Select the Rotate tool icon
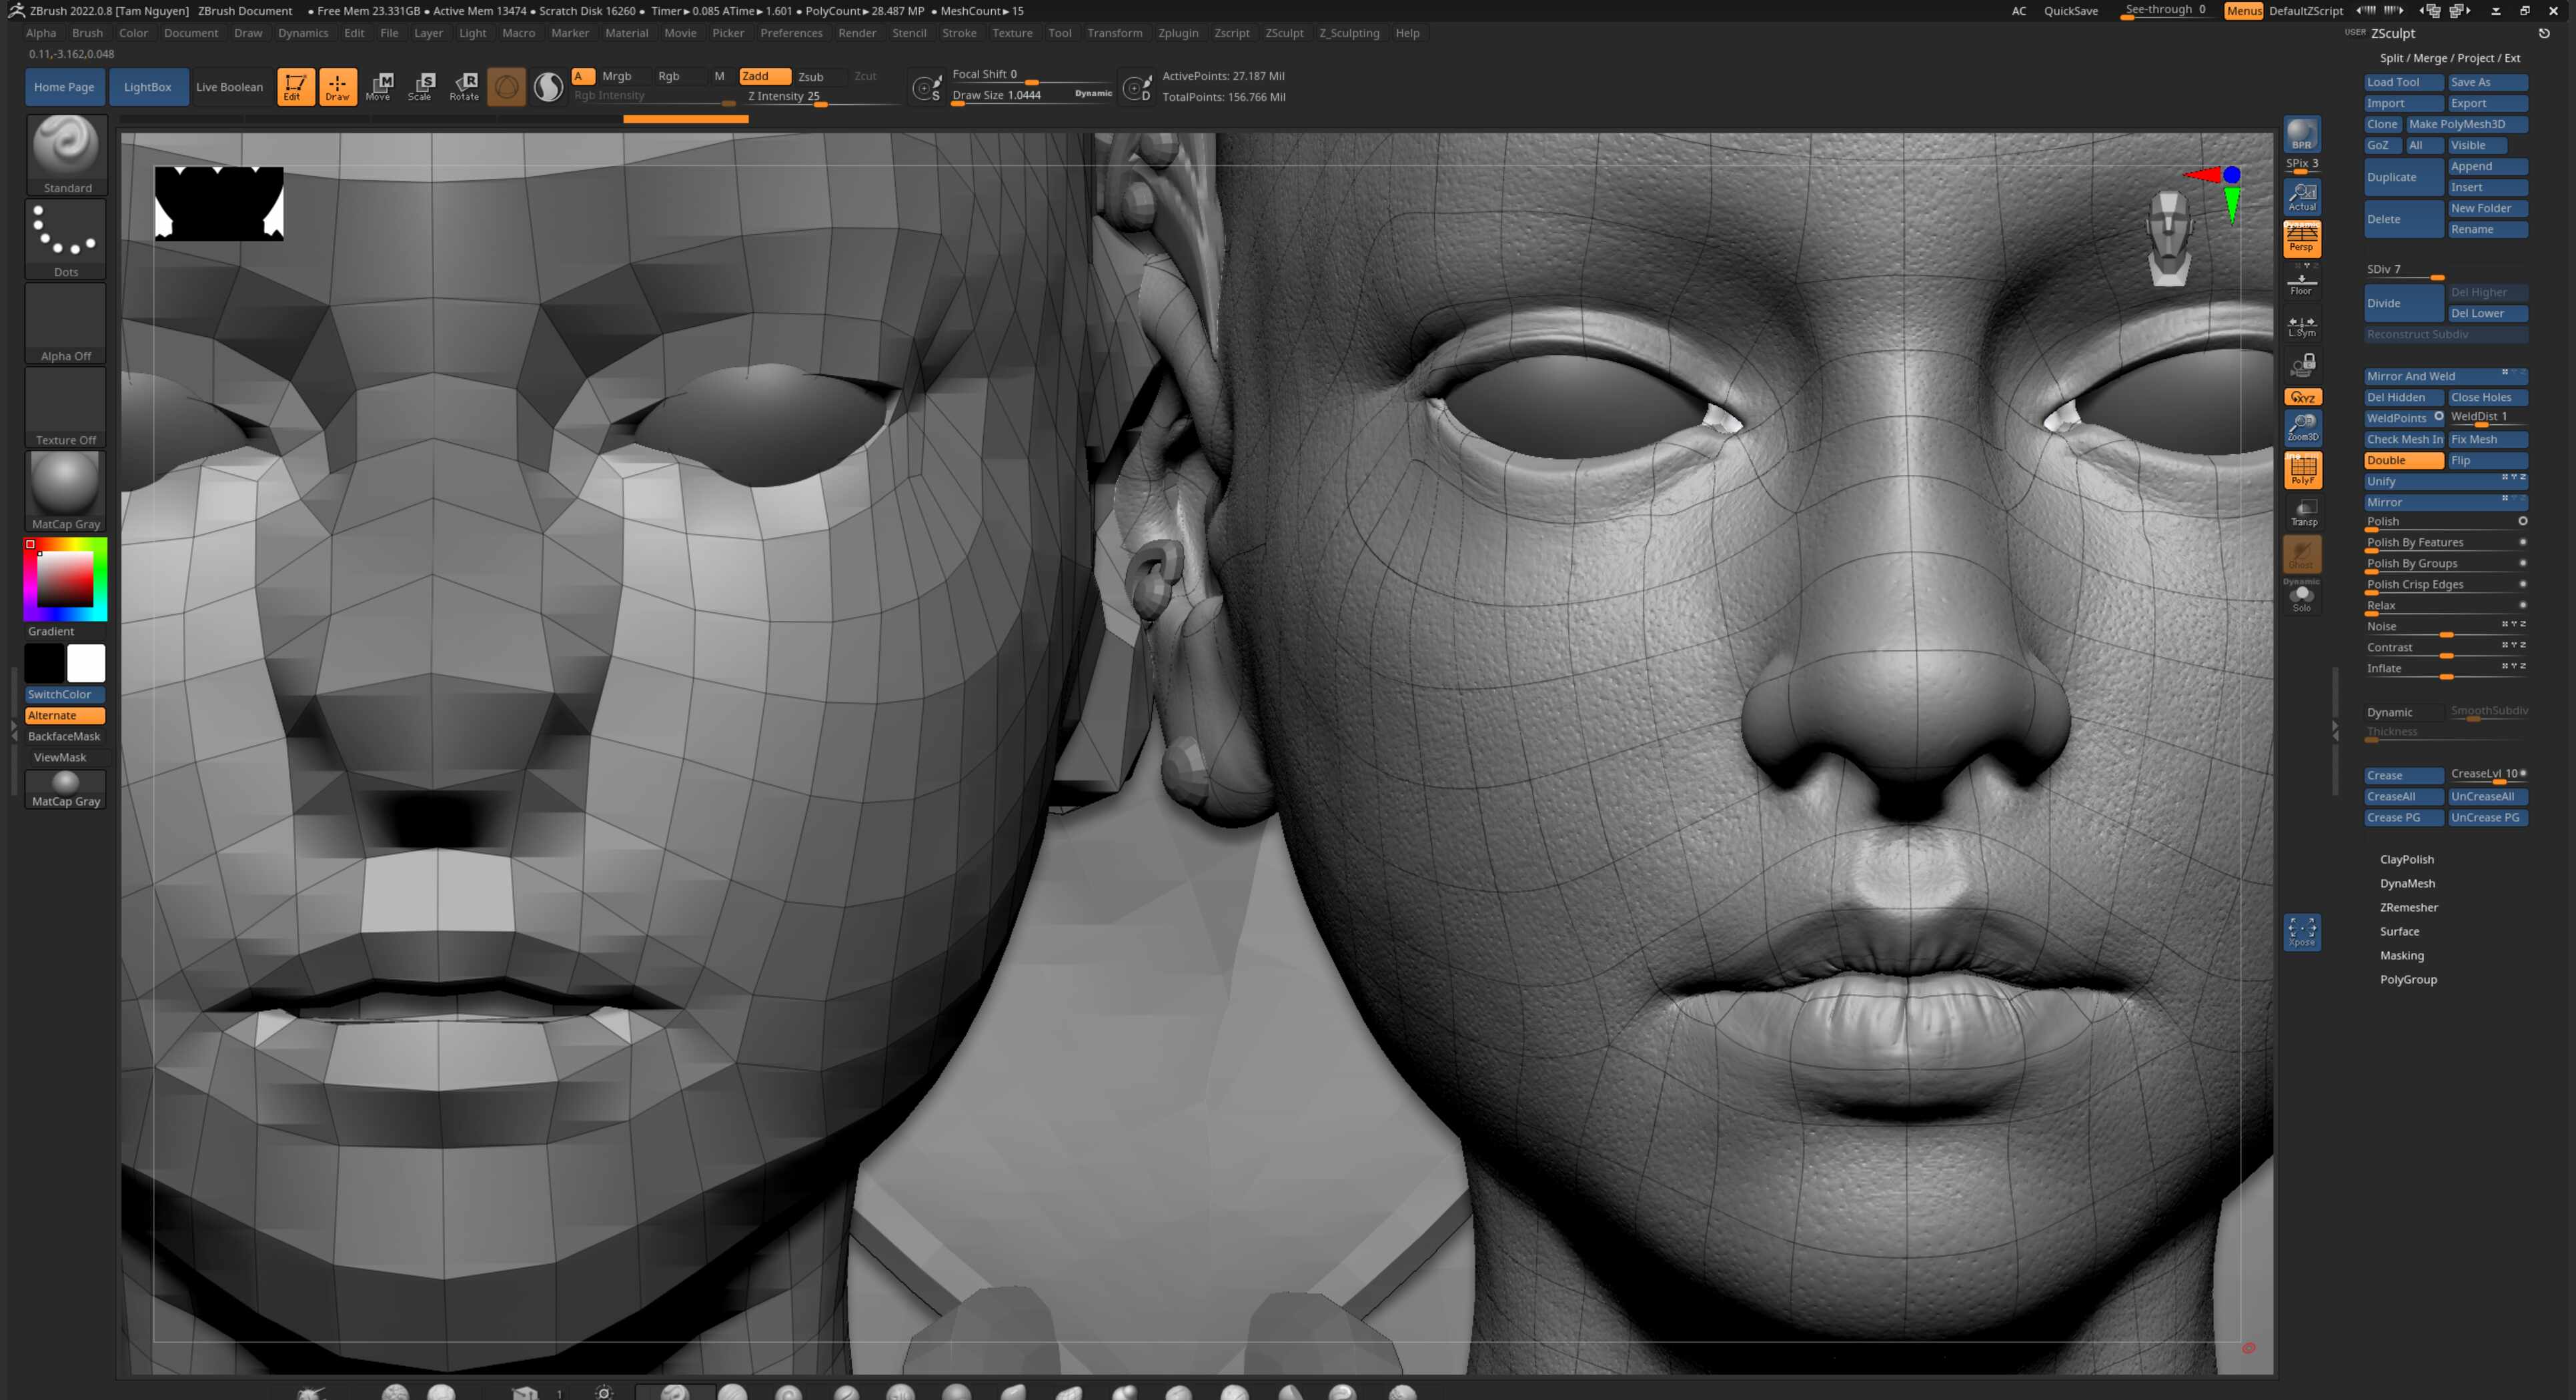This screenshot has height=1400, width=2576. point(464,86)
